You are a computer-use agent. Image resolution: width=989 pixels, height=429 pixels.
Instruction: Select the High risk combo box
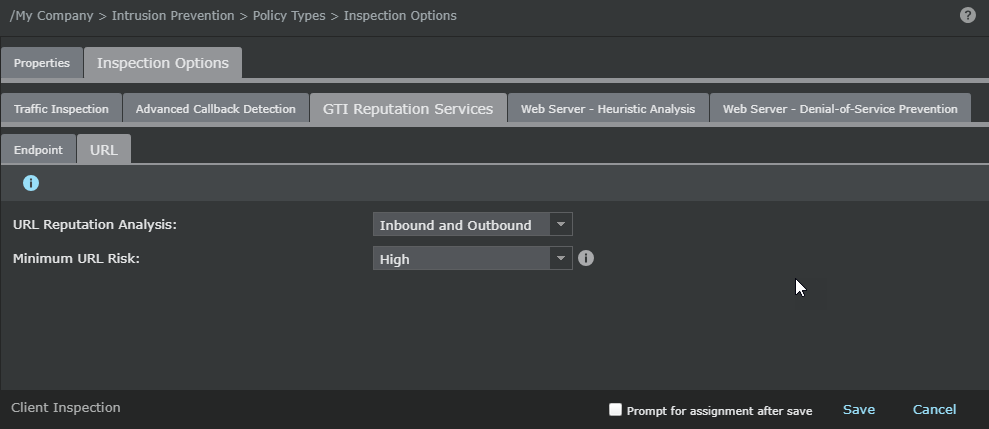point(472,258)
